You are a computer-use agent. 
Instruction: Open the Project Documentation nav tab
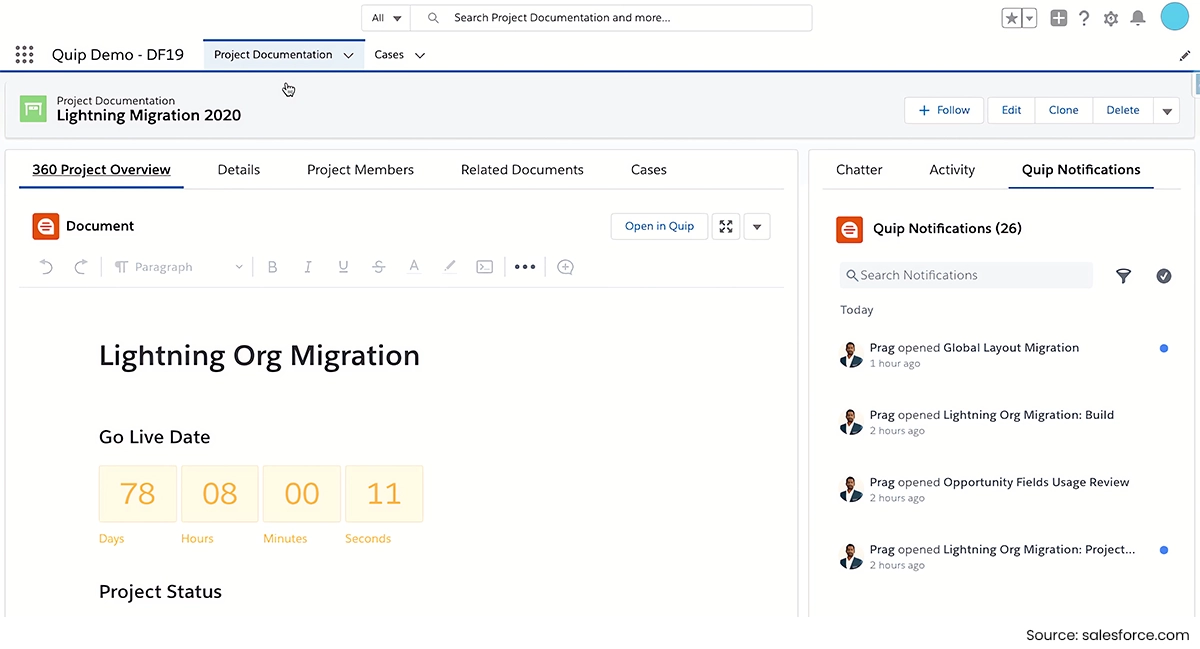[x=273, y=55]
